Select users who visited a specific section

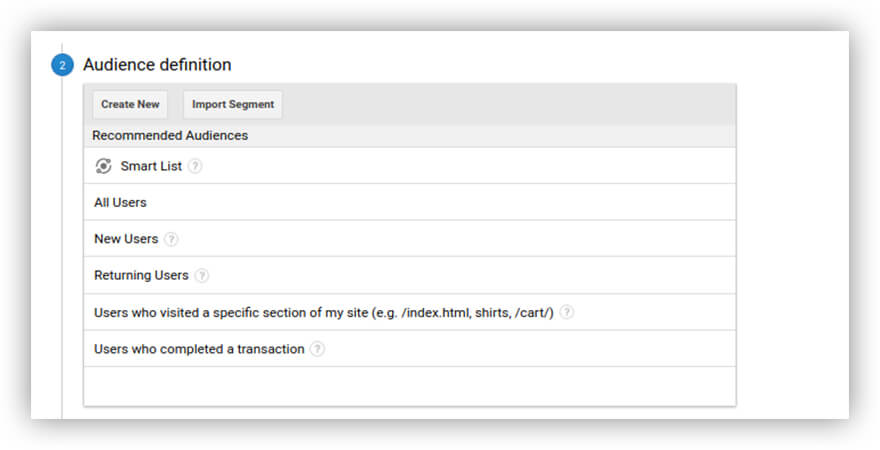[x=324, y=312]
